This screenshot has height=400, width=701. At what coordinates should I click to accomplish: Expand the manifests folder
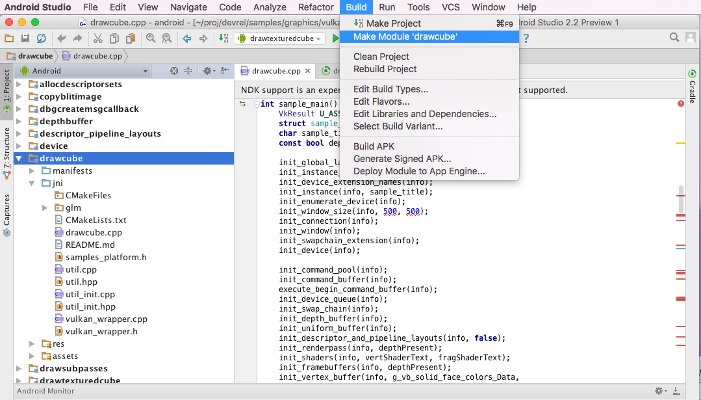[x=32, y=171]
